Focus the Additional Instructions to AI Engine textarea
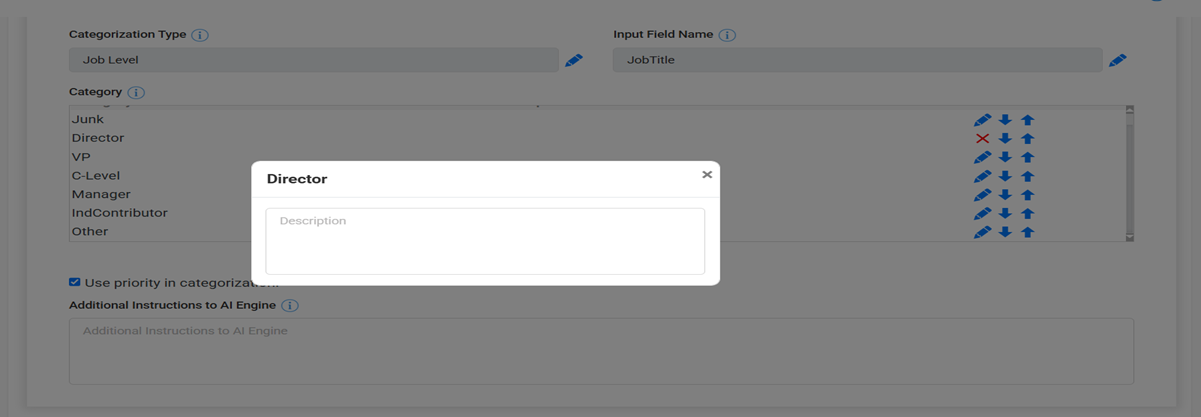This screenshot has height=417, width=1201. click(601, 351)
